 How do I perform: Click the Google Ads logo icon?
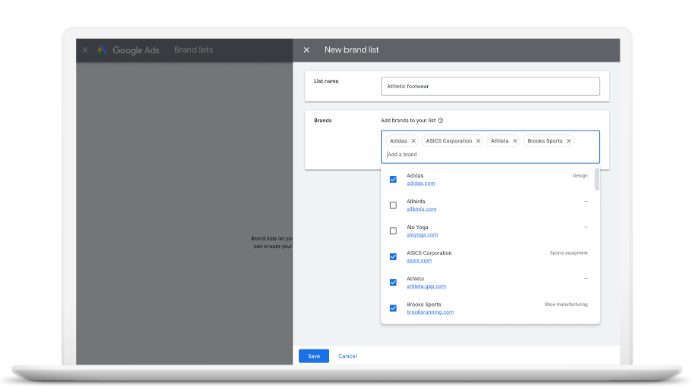pos(102,50)
